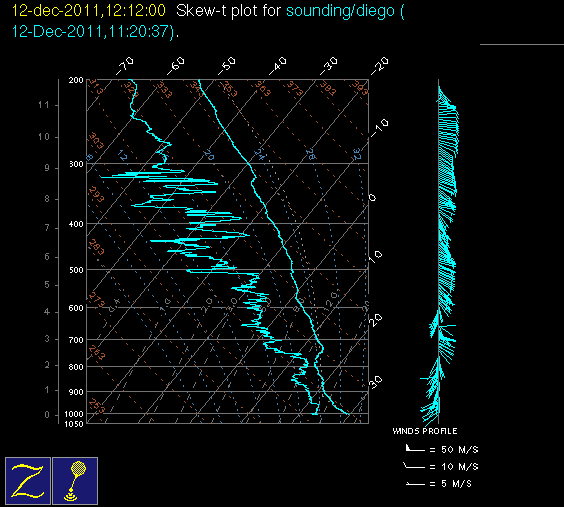Click the 5 km altitude tick label
The image size is (564, 507).
click(x=47, y=285)
